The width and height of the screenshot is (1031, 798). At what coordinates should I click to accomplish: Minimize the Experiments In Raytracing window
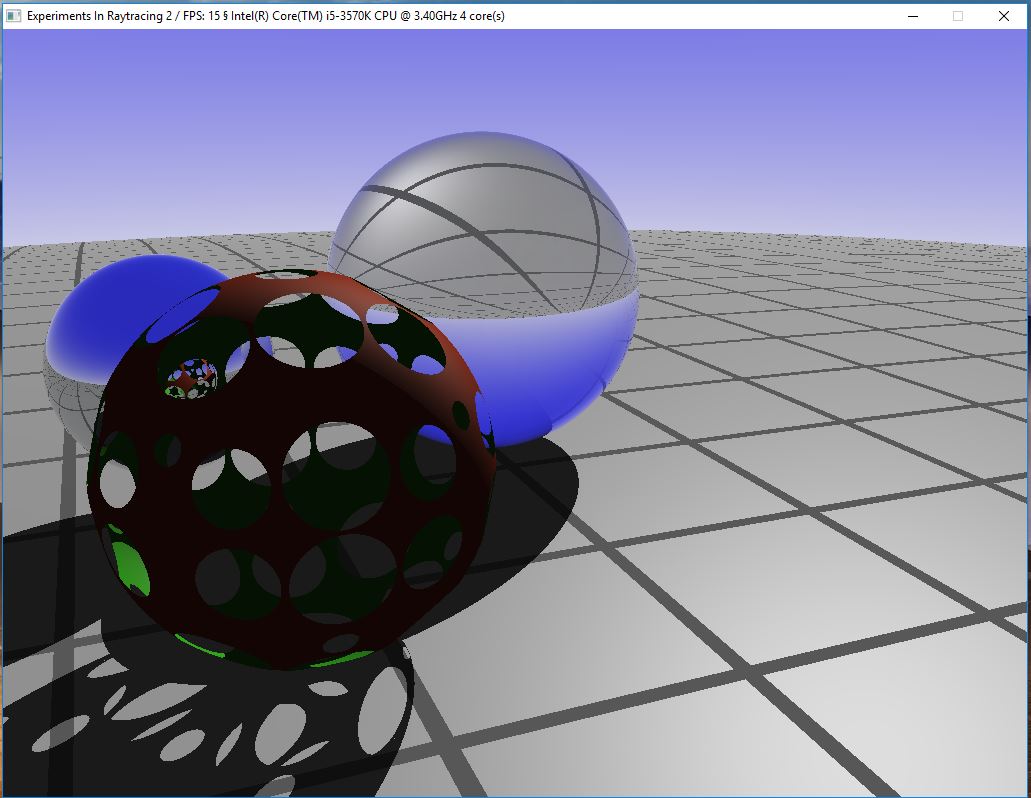(x=911, y=16)
